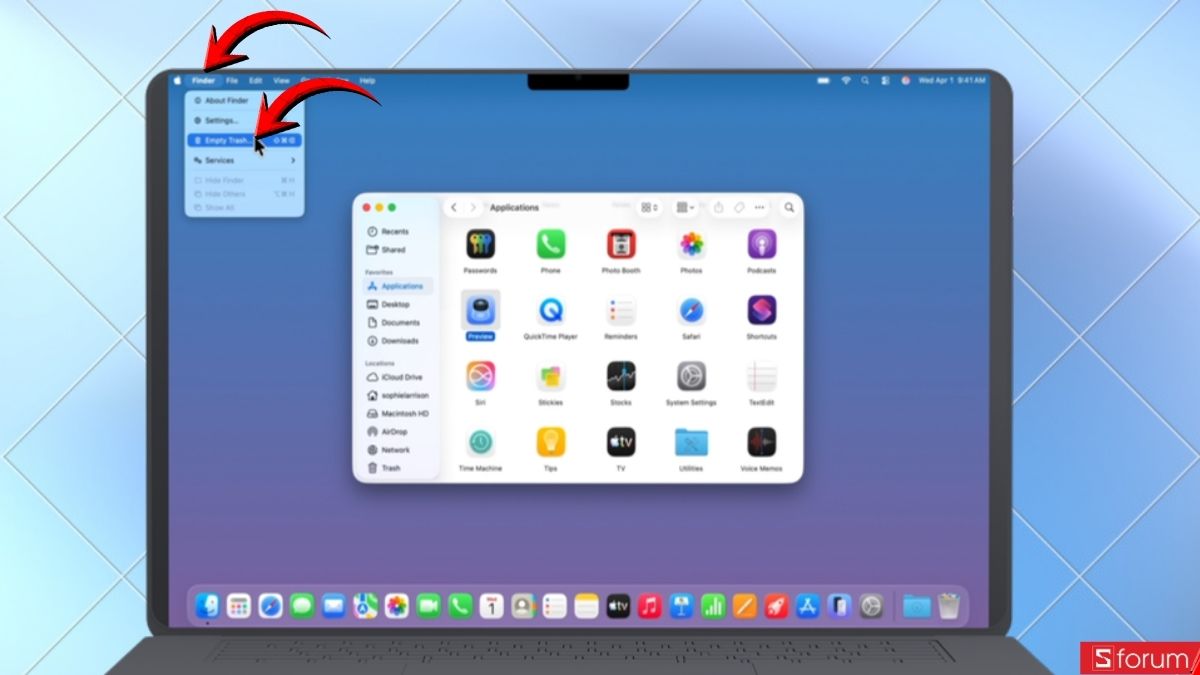Screen dimensions: 1200x675
Task: Select Downloads in the Finder sidebar
Action: click(x=399, y=340)
